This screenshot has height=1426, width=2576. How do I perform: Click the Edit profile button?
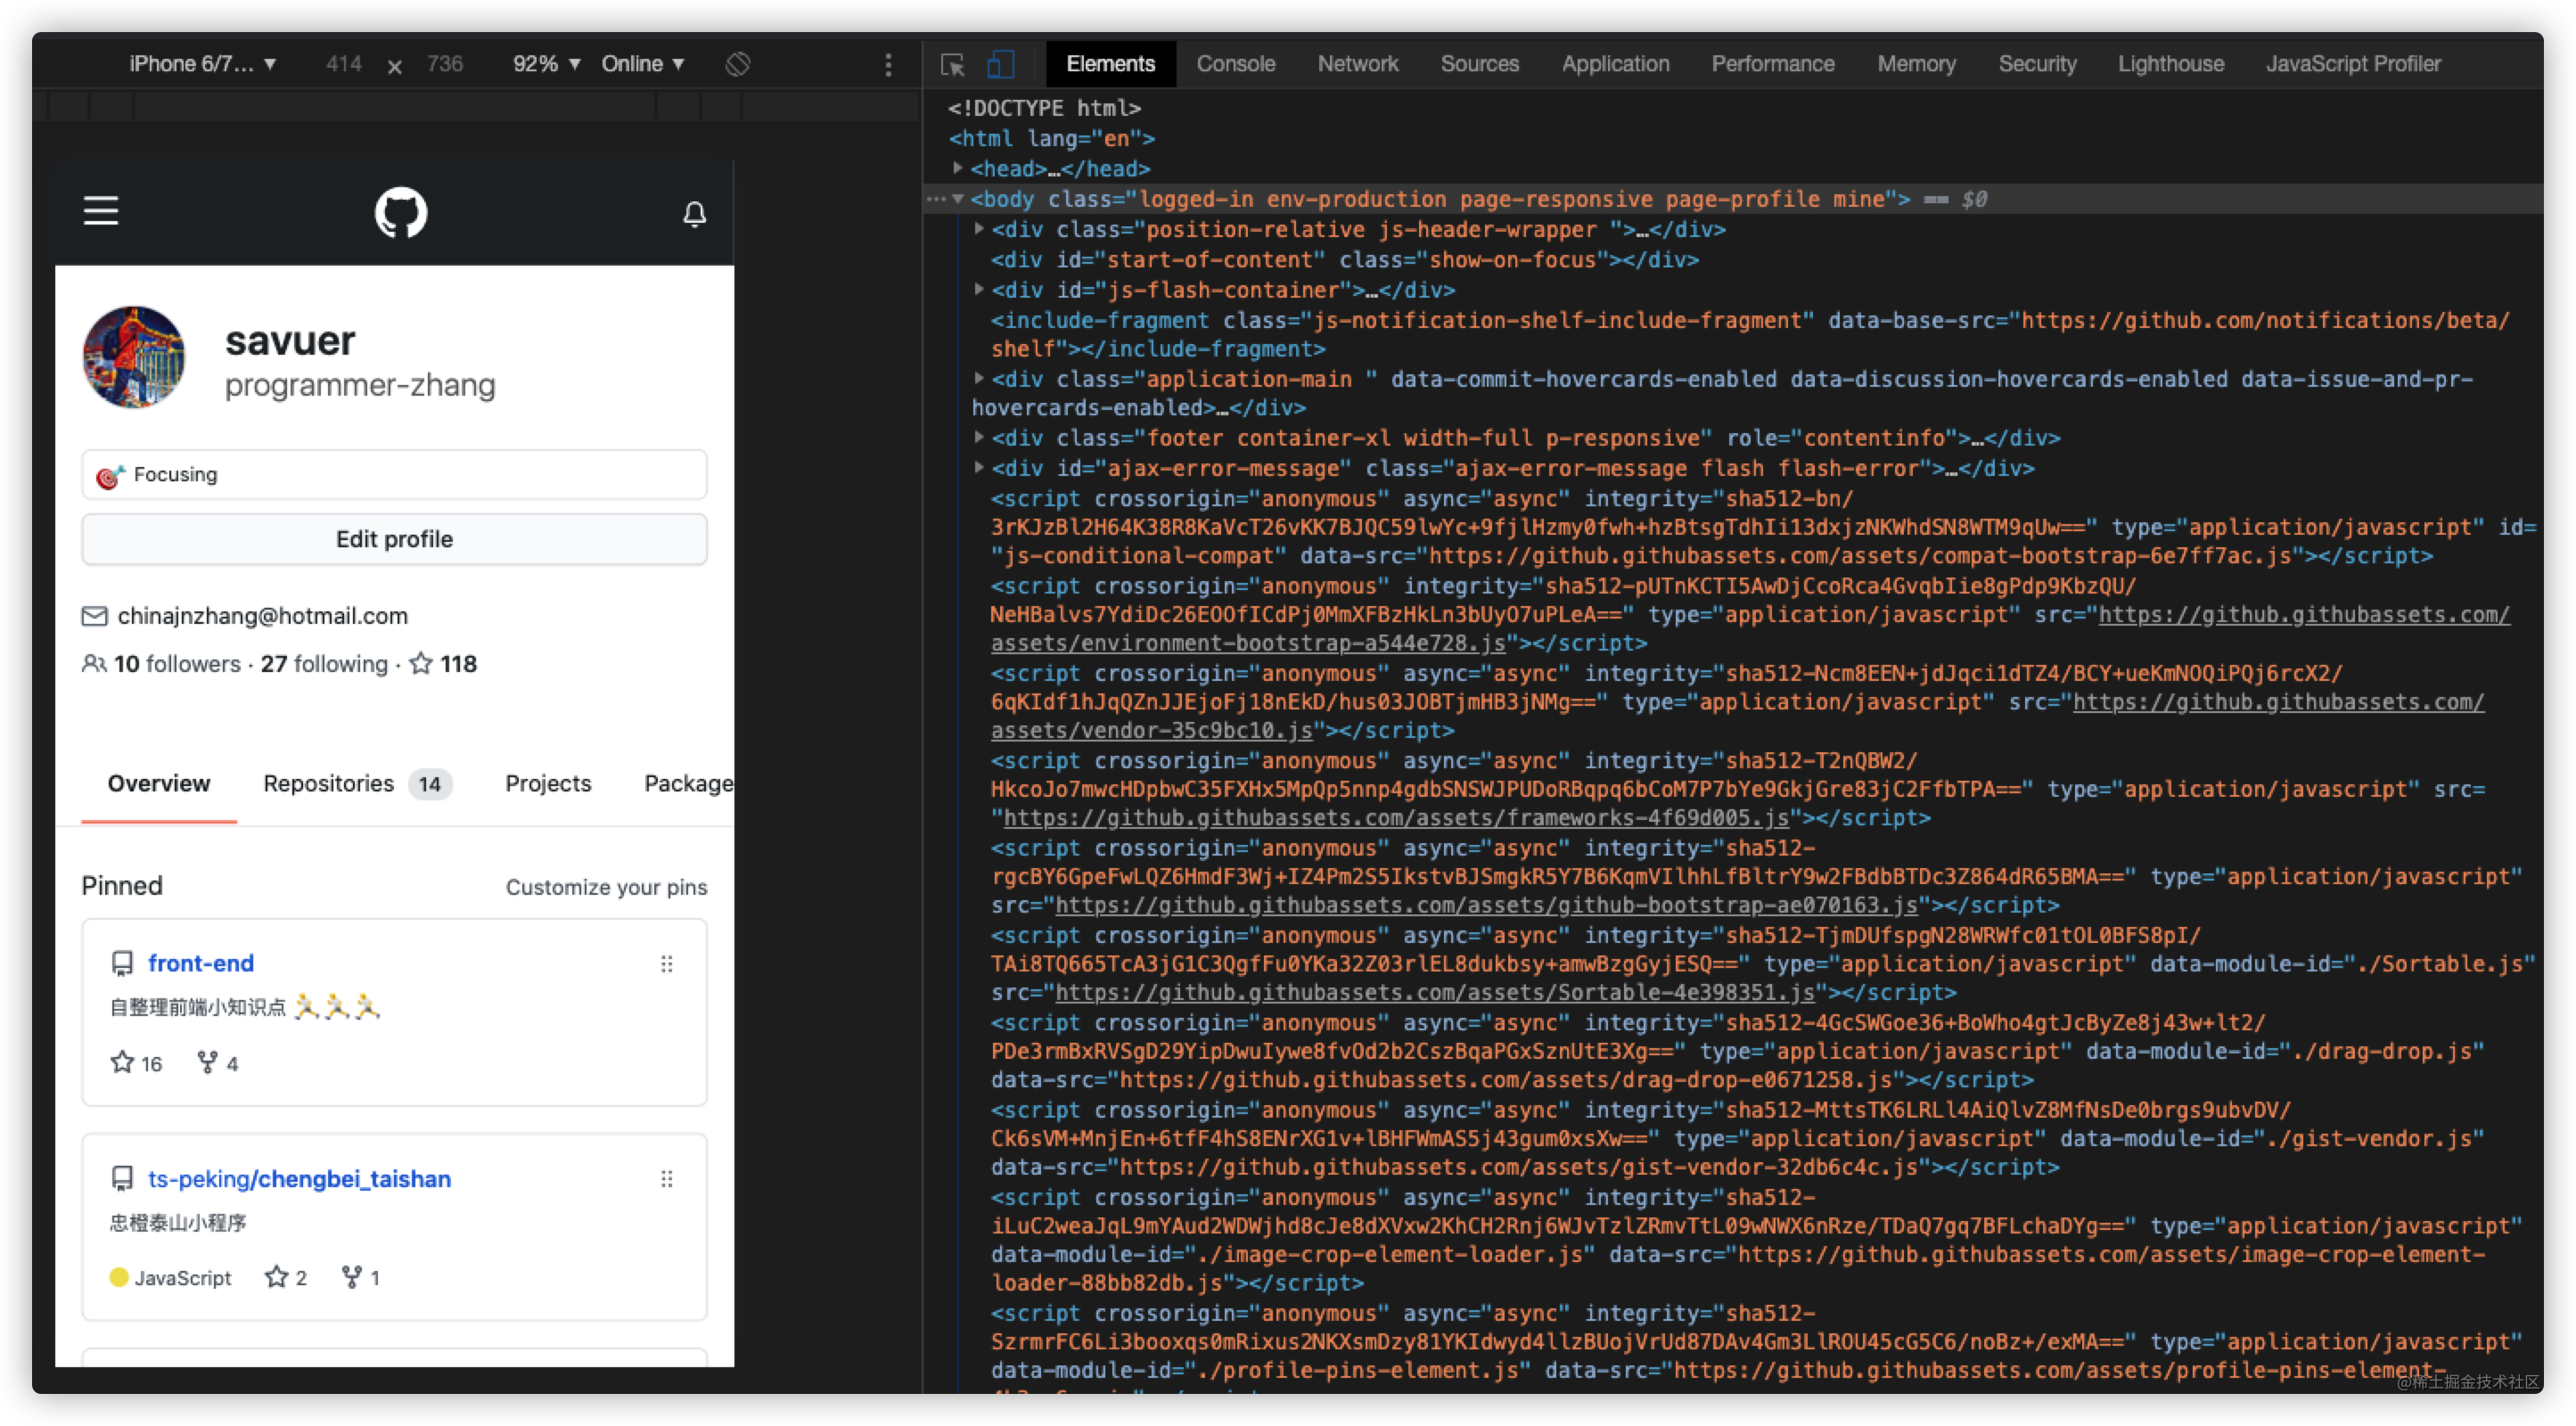pos(394,539)
